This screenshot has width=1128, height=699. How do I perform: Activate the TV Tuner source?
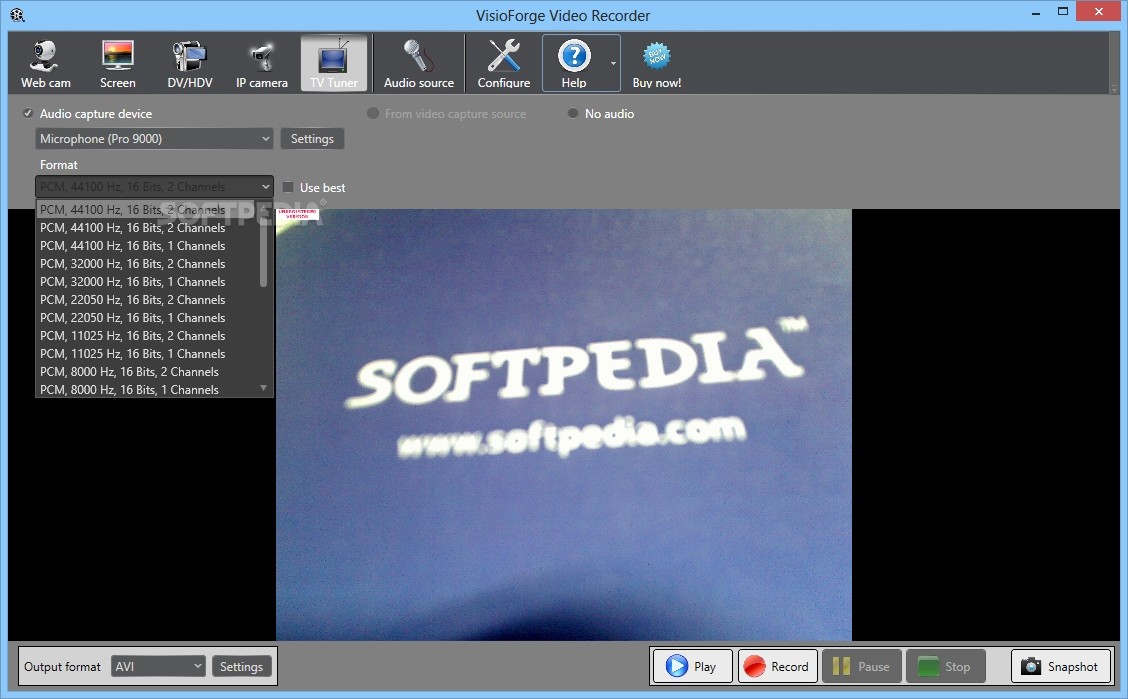tap(334, 64)
